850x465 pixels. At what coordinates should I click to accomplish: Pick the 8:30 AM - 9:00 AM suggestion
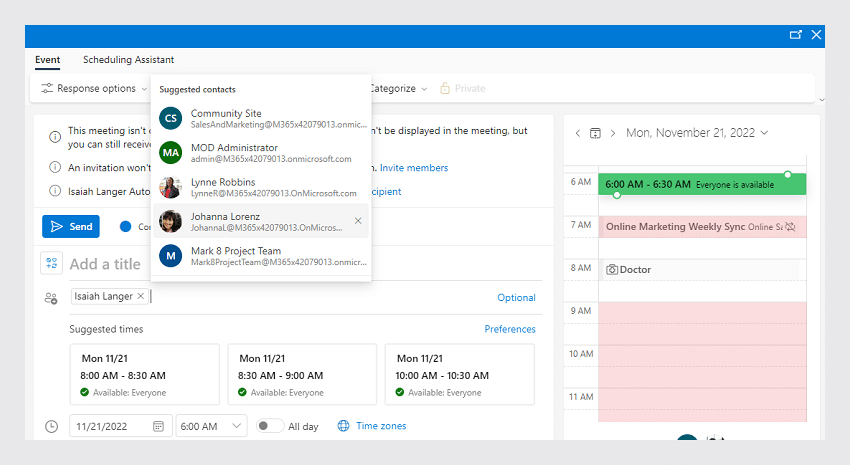click(x=302, y=374)
